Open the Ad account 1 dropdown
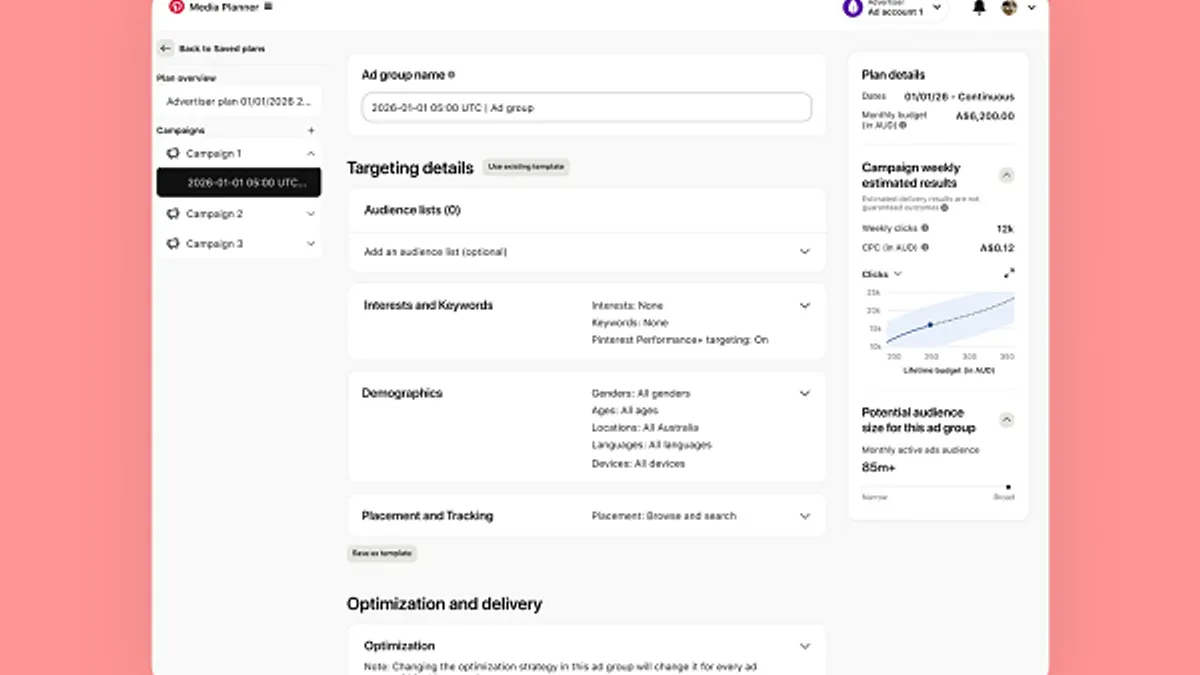 [x=936, y=9]
